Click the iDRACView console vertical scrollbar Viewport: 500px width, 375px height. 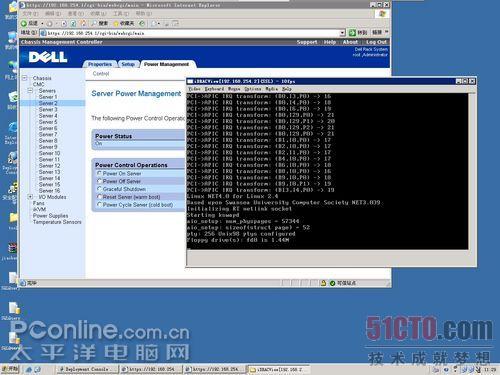472,171
